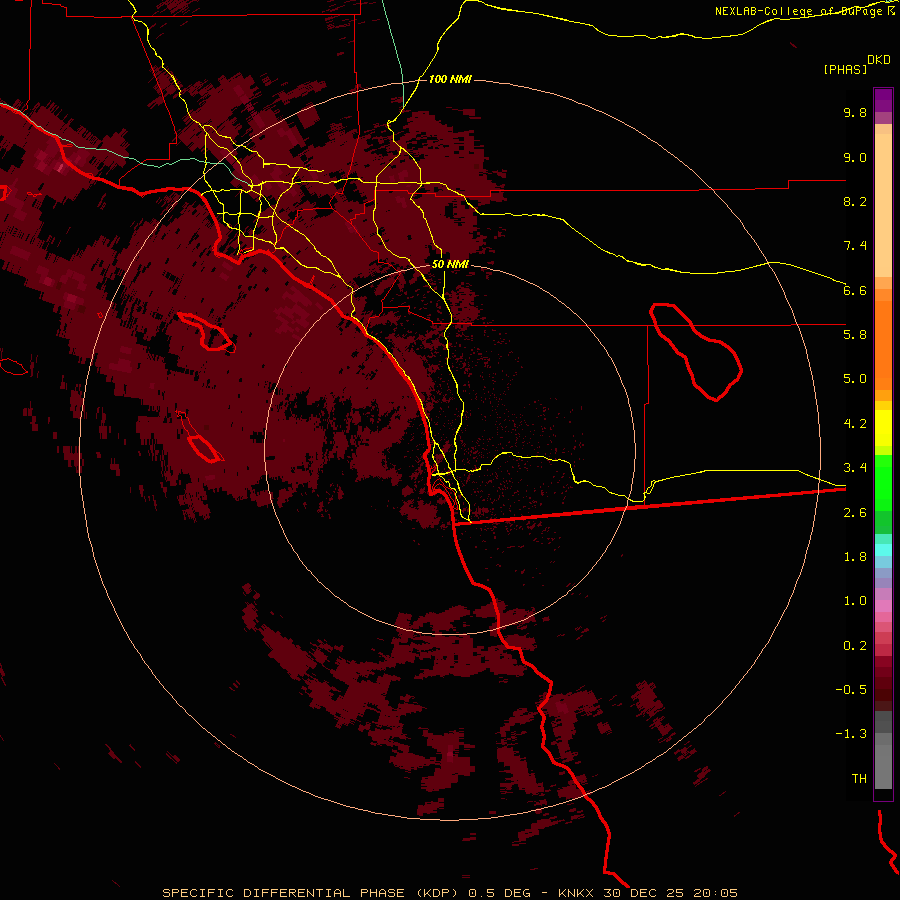This screenshot has width=900, height=900.
Task: Click the 100 NMI range ring label
Action: pyautogui.click(x=451, y=79)
